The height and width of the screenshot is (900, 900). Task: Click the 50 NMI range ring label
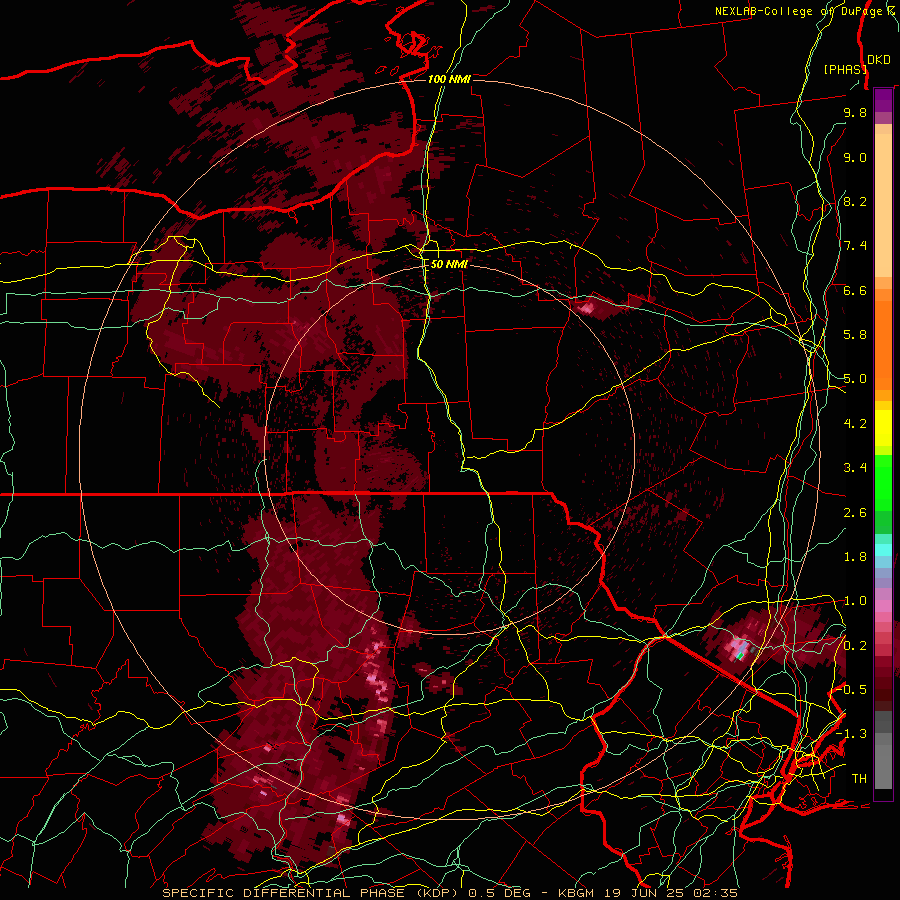pyautogui.click(x=449, y=264)
